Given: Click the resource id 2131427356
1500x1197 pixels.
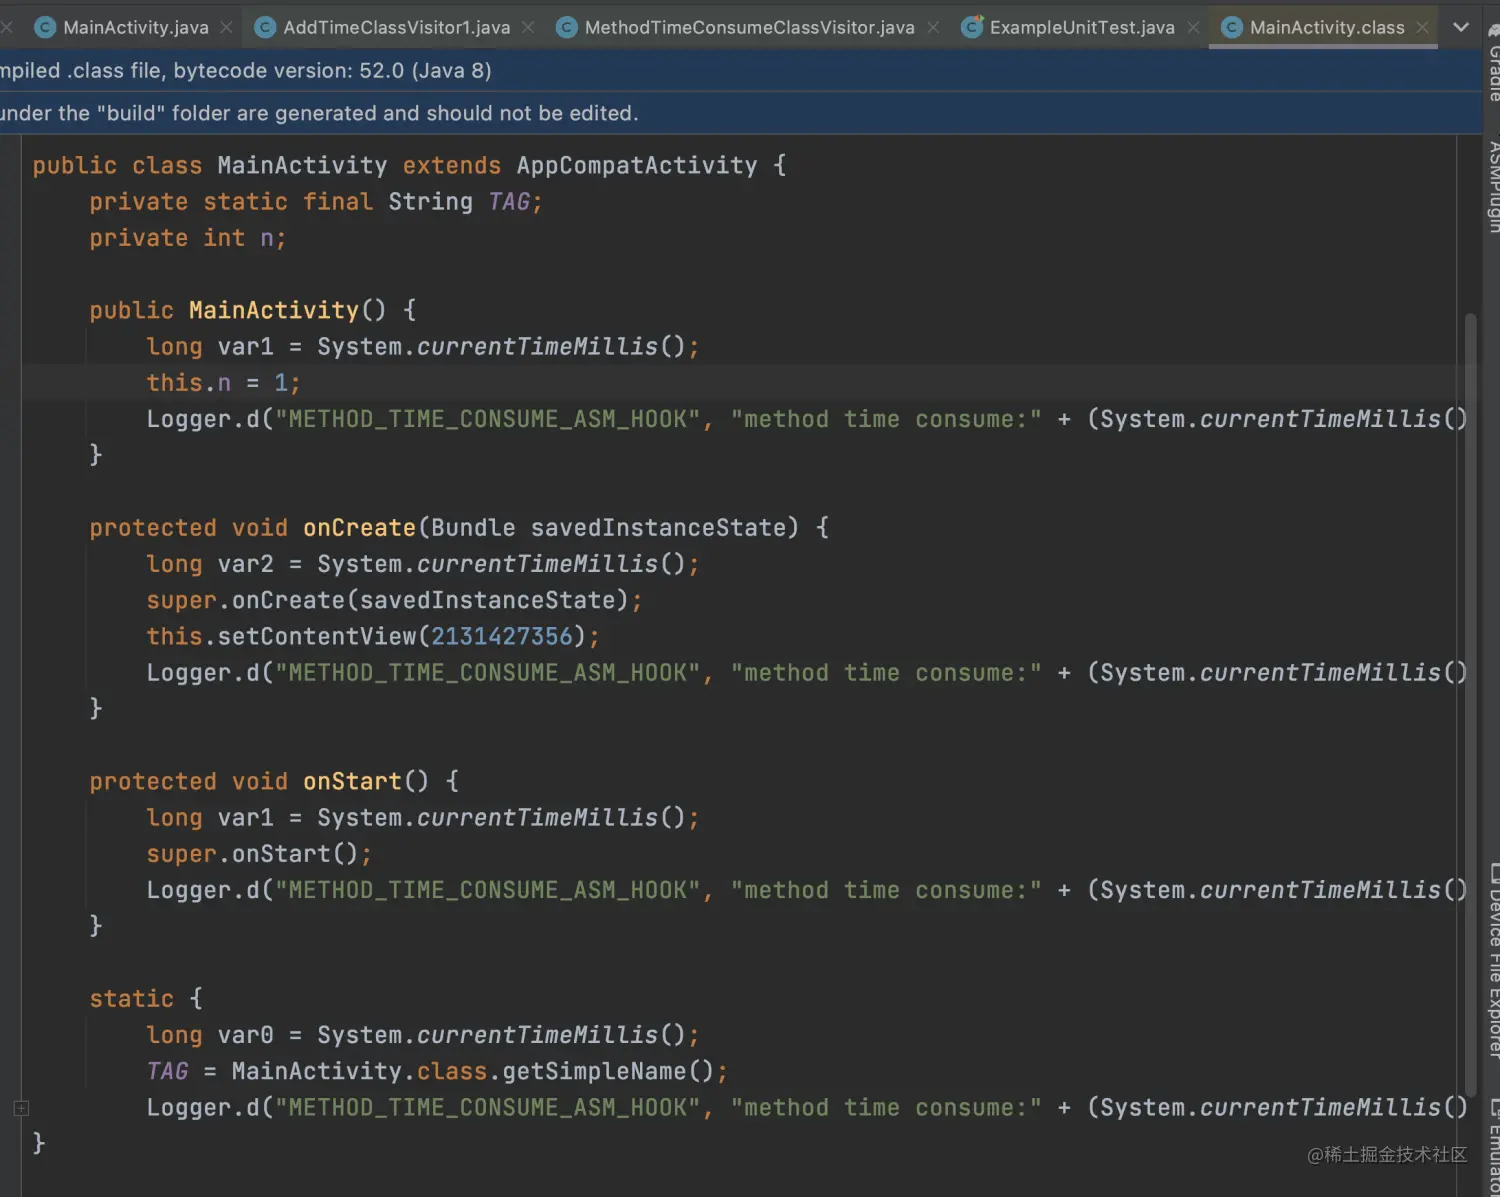Looking at the screenshot, I should [x=502, y=636].
